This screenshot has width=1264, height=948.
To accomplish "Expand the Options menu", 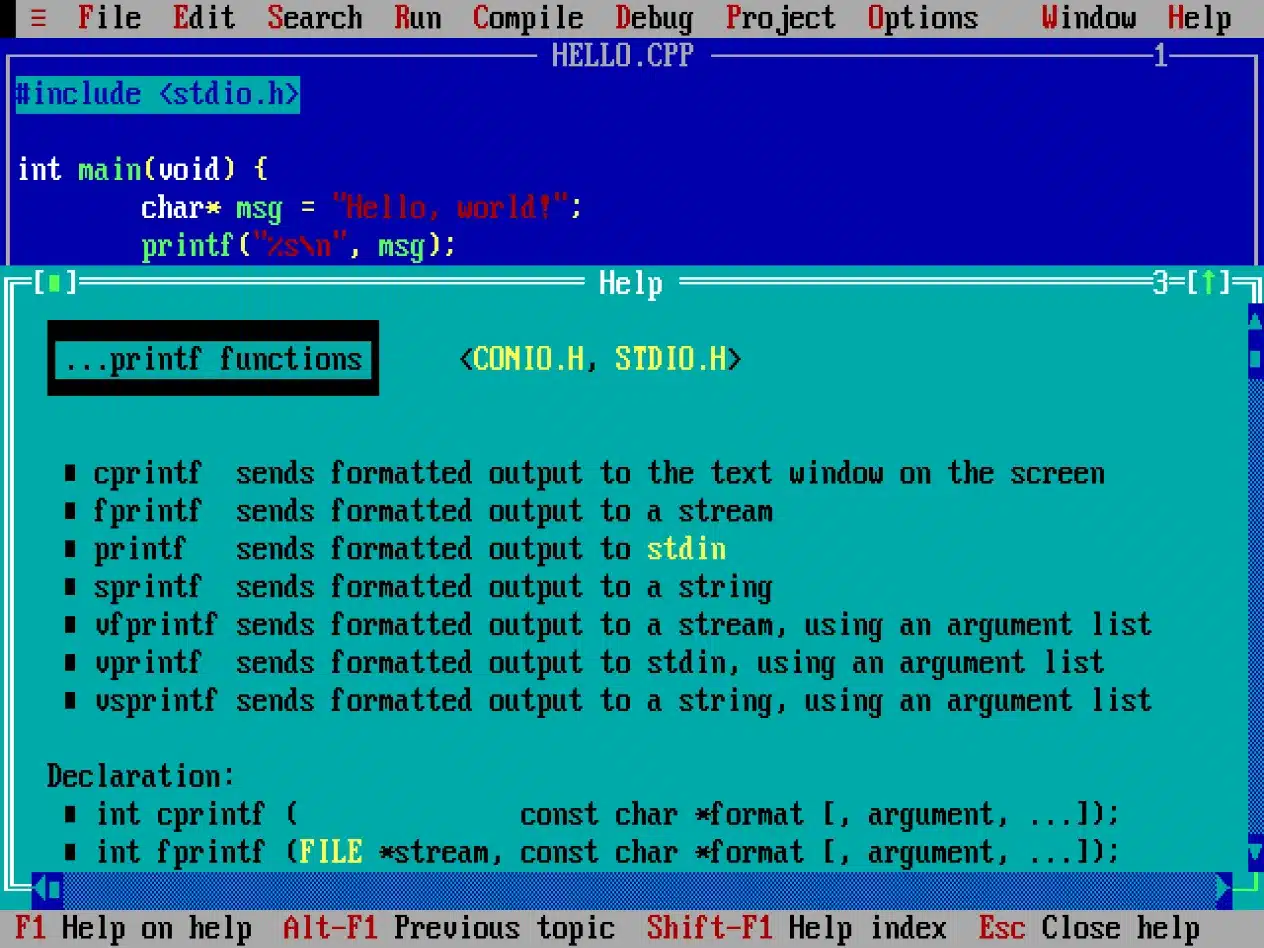I will [922, 18].
